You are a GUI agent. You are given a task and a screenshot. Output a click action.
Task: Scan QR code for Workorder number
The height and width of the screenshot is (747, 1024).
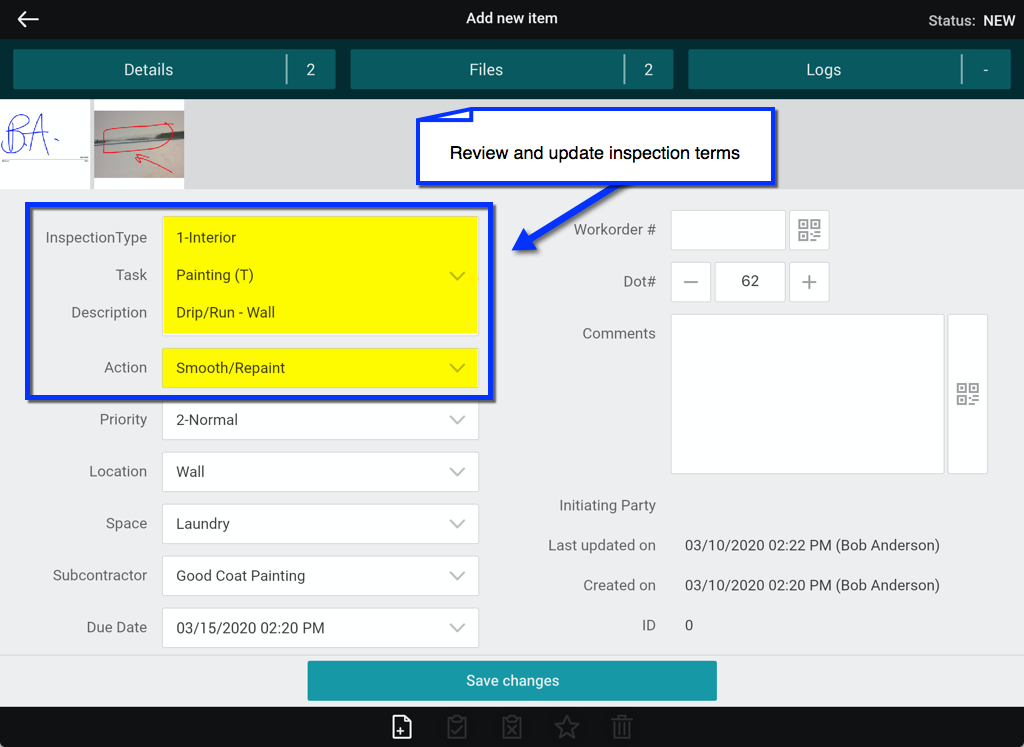tap(809, 230)
